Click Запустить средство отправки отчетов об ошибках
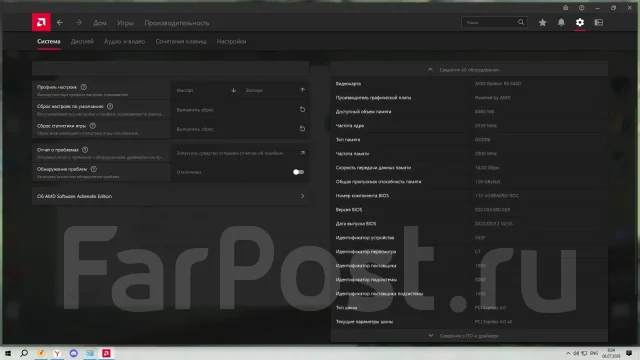This screenshot has height=360, width=640. point(240,153)
